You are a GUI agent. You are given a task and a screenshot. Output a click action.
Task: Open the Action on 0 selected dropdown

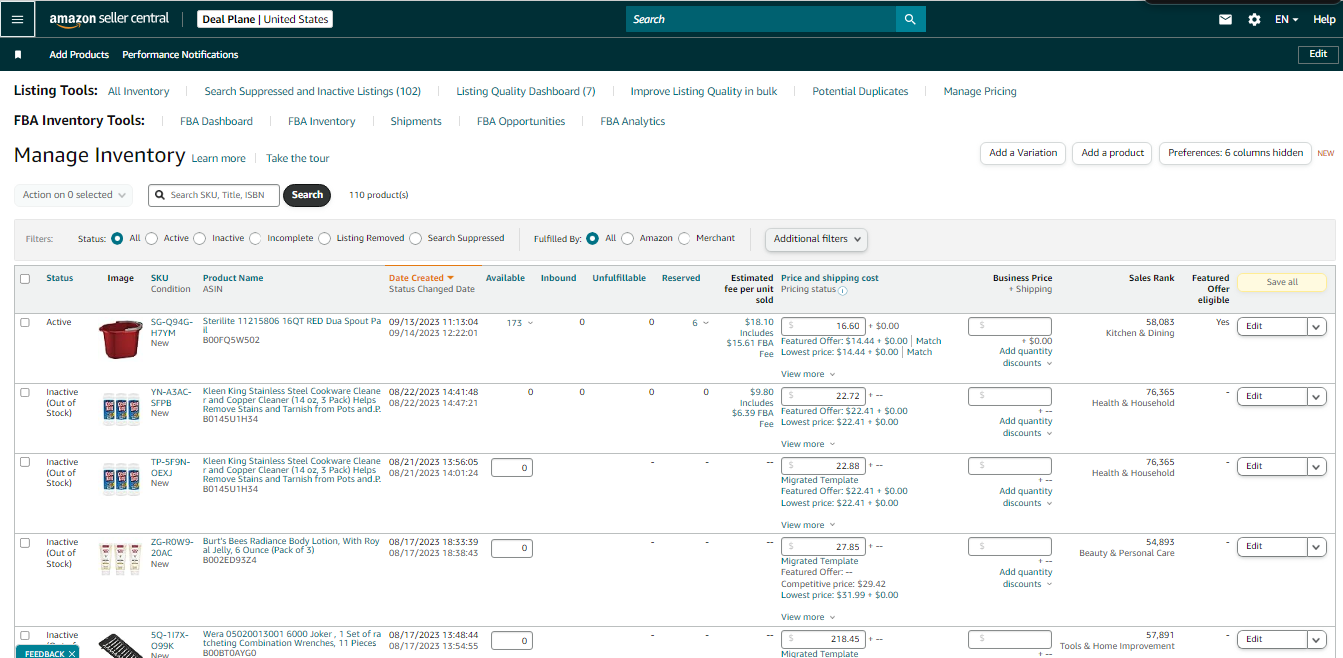[75, 195]
